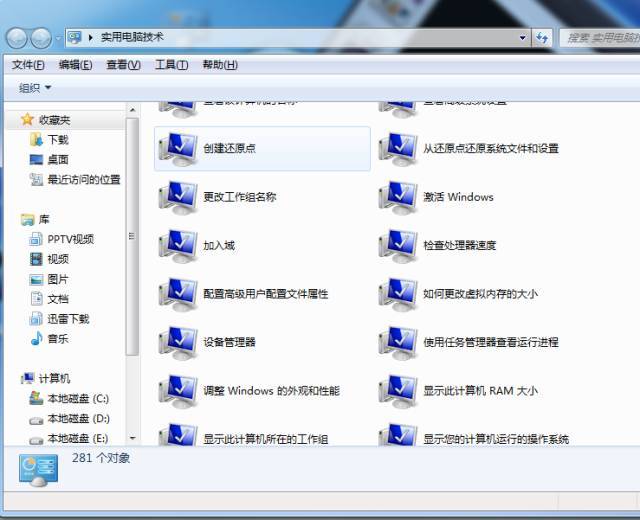Screen dimensions: 640x520
Task: Select 下载 in the favorites list
Action: (58, 140)
